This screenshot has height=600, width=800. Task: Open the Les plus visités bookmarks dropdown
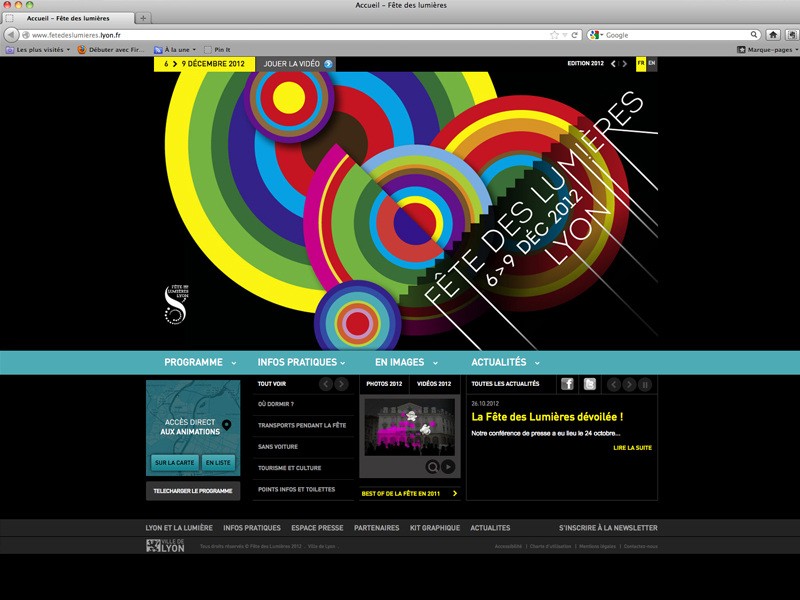pyautogui.click(x=38, y=49)
